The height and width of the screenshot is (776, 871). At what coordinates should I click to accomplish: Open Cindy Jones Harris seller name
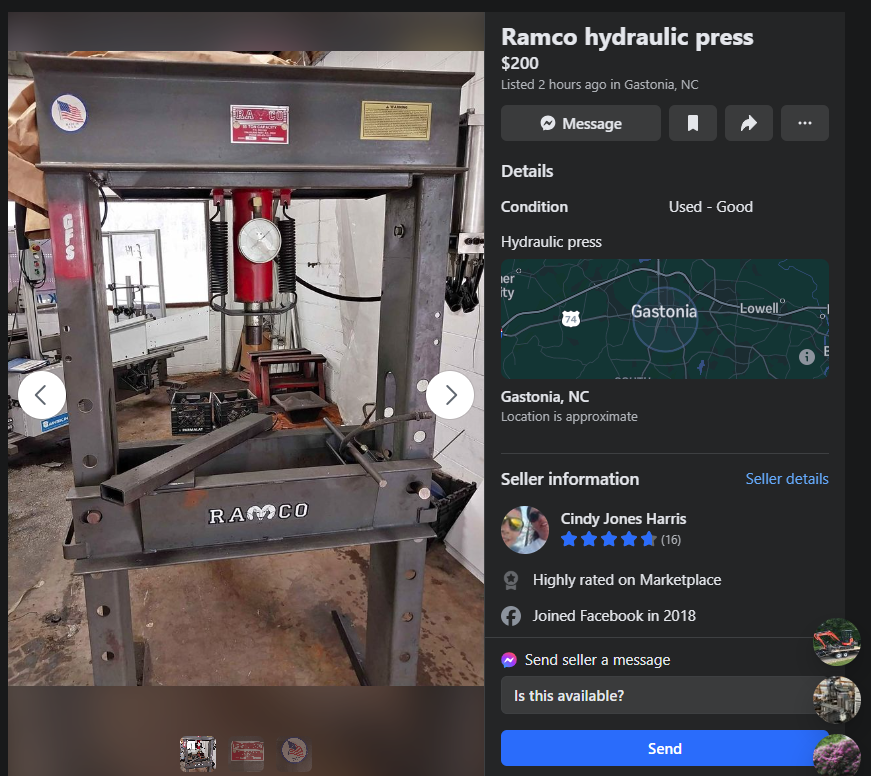pos(623,518)
